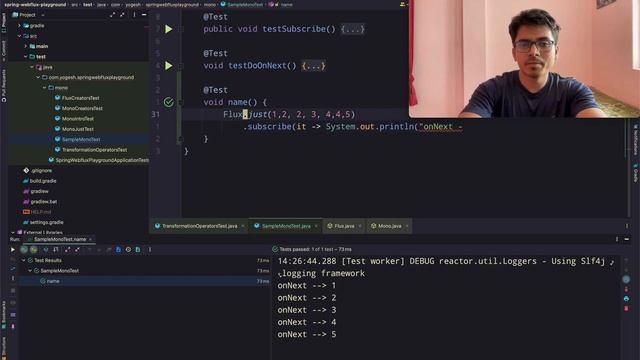Open gradlew.bat file
640x360 pixels.
pyautogui.click(x=44, y=202)
